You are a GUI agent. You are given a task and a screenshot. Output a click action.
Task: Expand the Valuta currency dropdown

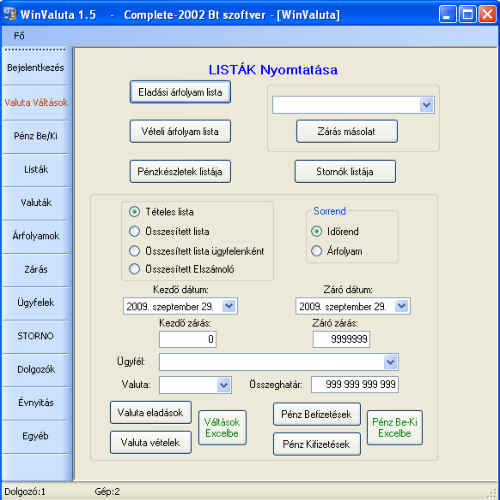[224, 385]
